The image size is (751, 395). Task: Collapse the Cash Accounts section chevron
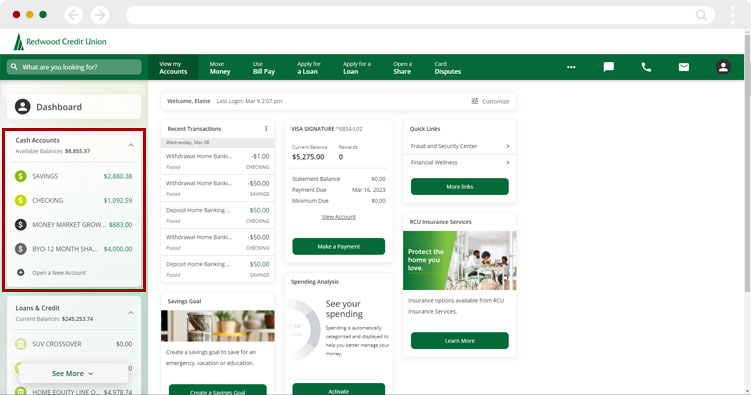[131, 145]
